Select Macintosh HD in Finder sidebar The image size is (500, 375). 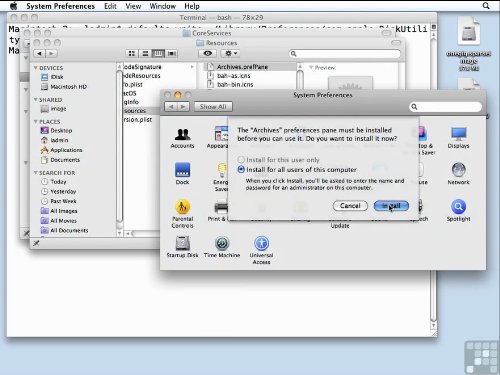point(64,87)
